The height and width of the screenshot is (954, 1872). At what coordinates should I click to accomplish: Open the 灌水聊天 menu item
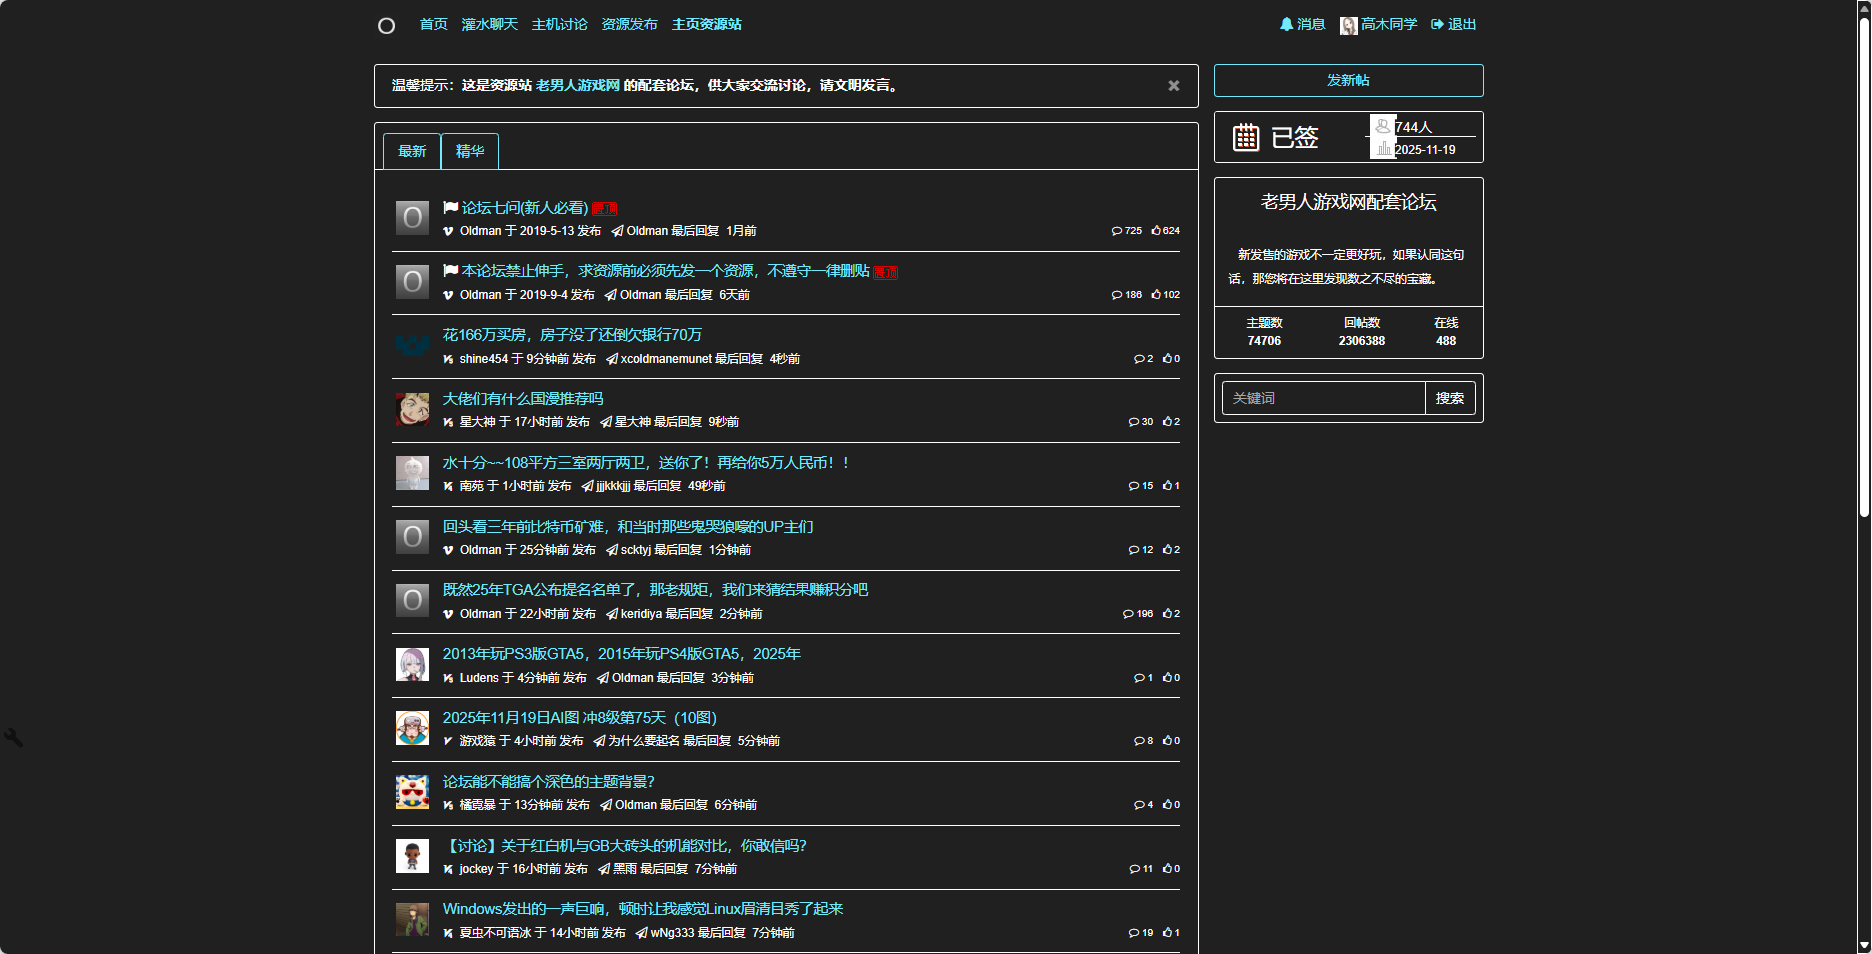490,24
